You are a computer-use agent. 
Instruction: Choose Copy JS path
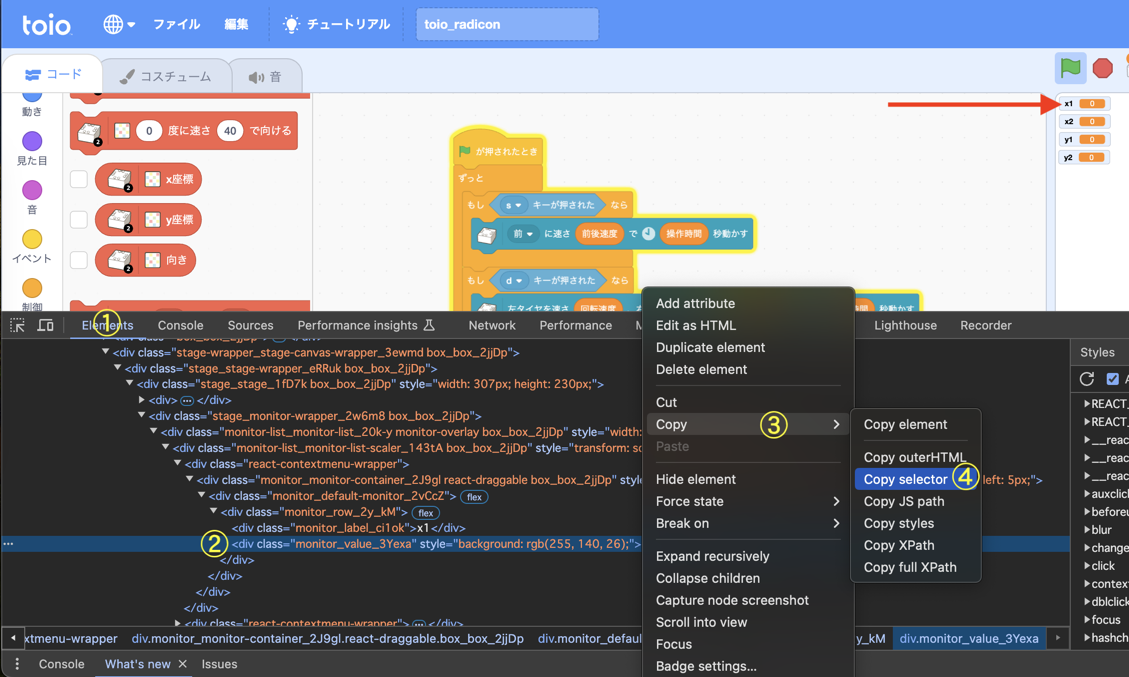click(x=904, y=501)
